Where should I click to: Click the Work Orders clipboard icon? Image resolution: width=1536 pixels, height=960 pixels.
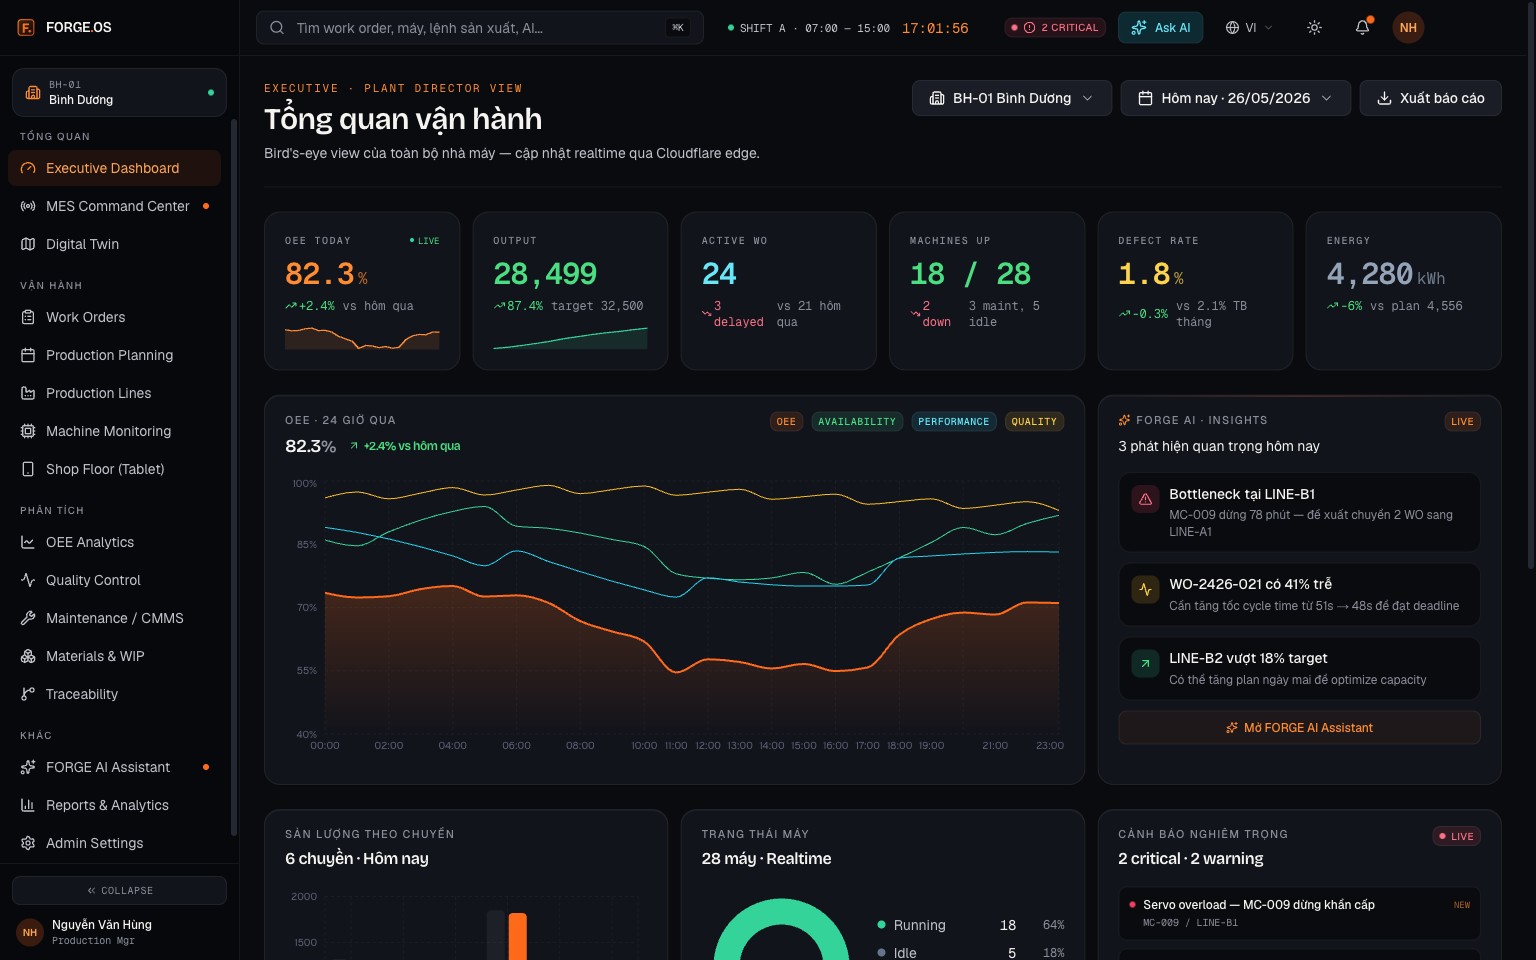28,317
